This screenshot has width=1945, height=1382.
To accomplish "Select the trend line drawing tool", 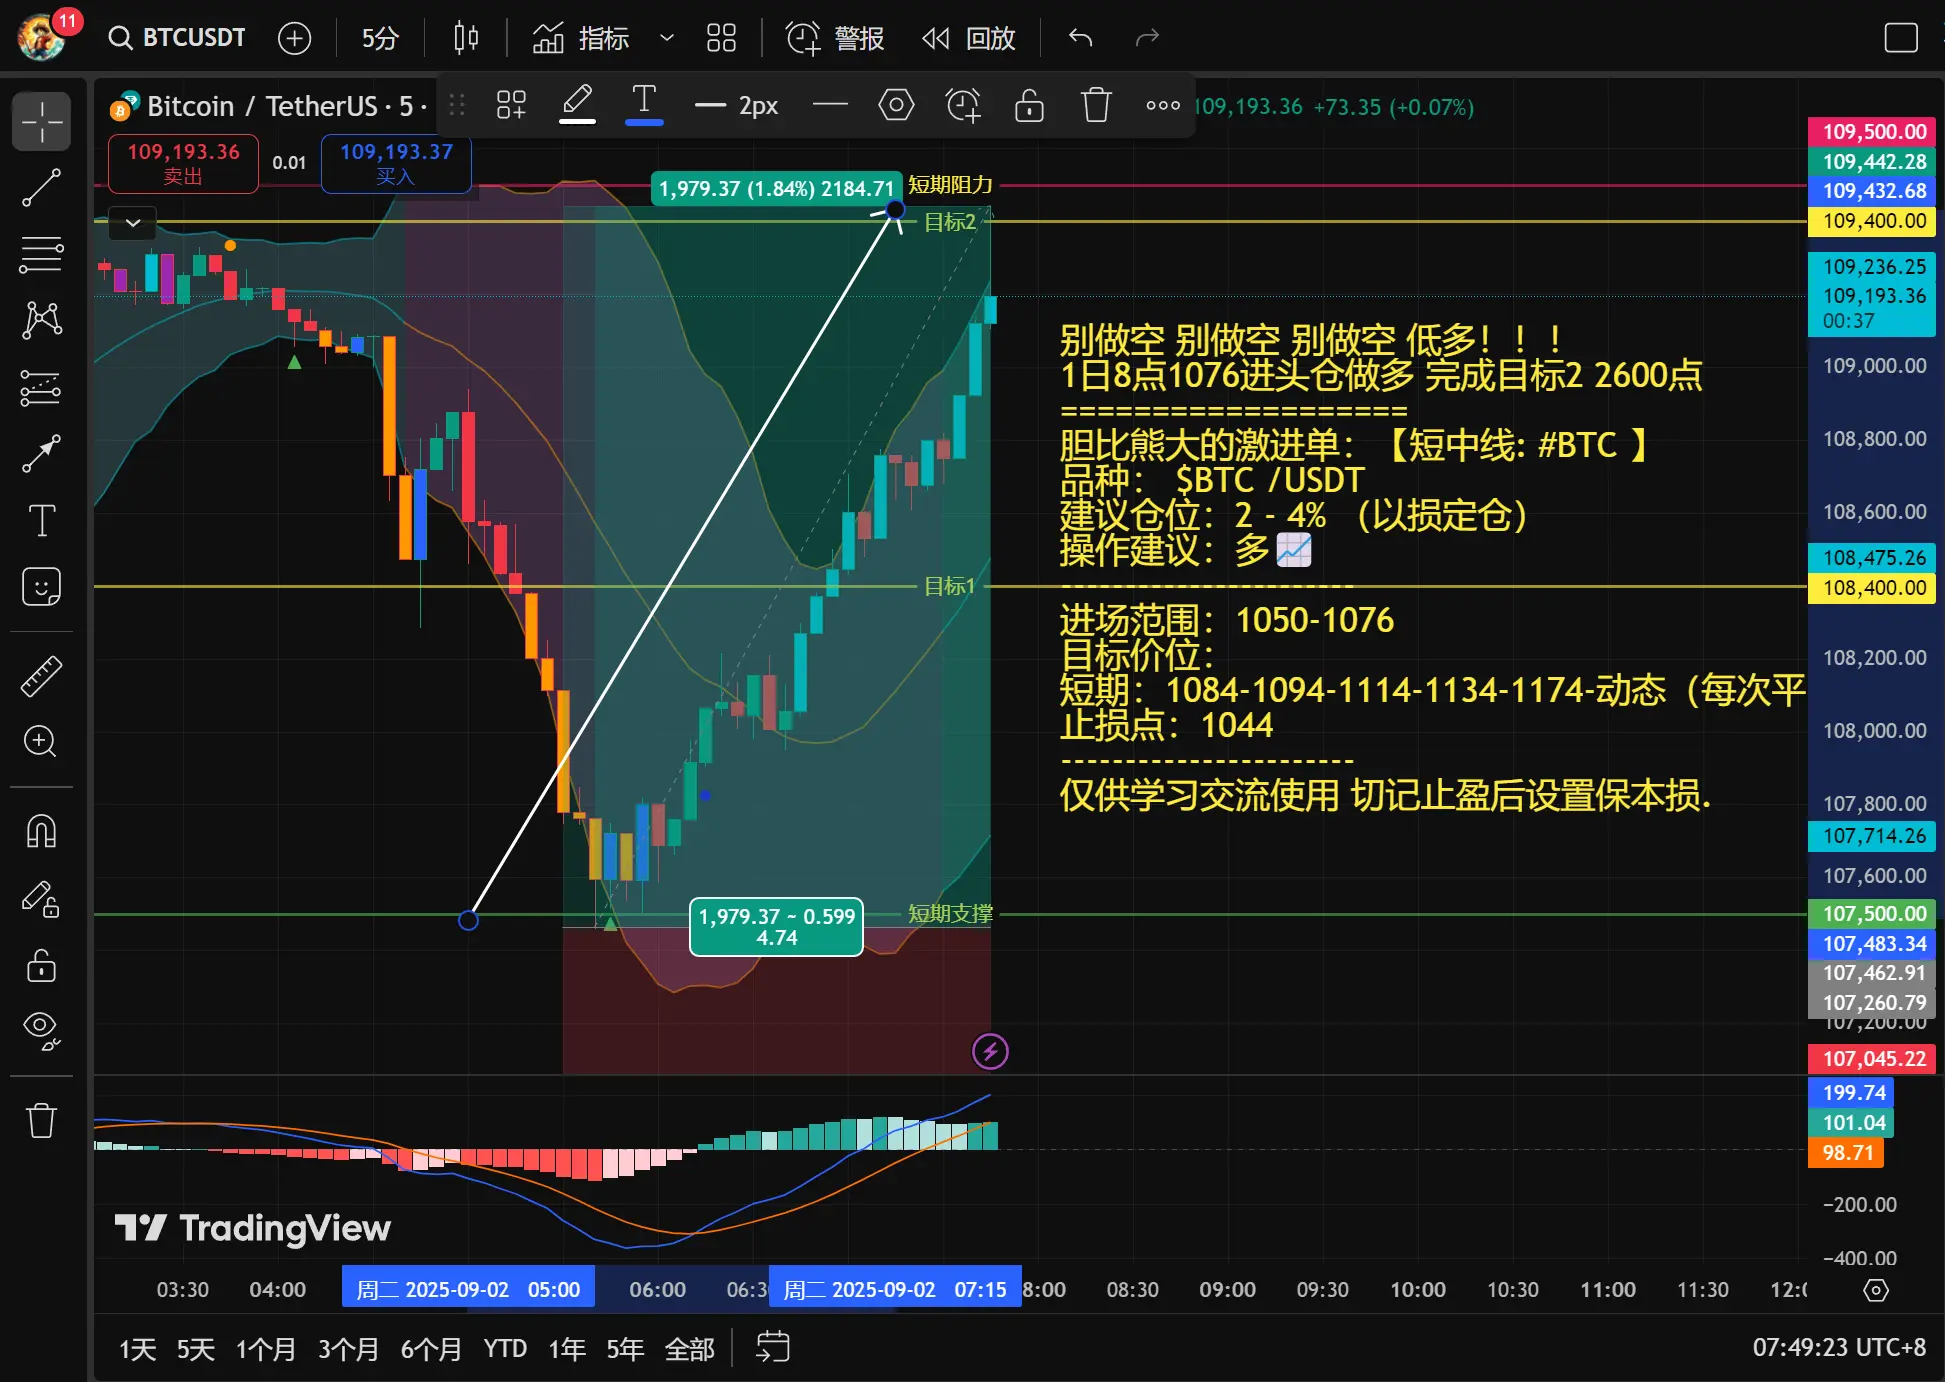I will [41, 188].
